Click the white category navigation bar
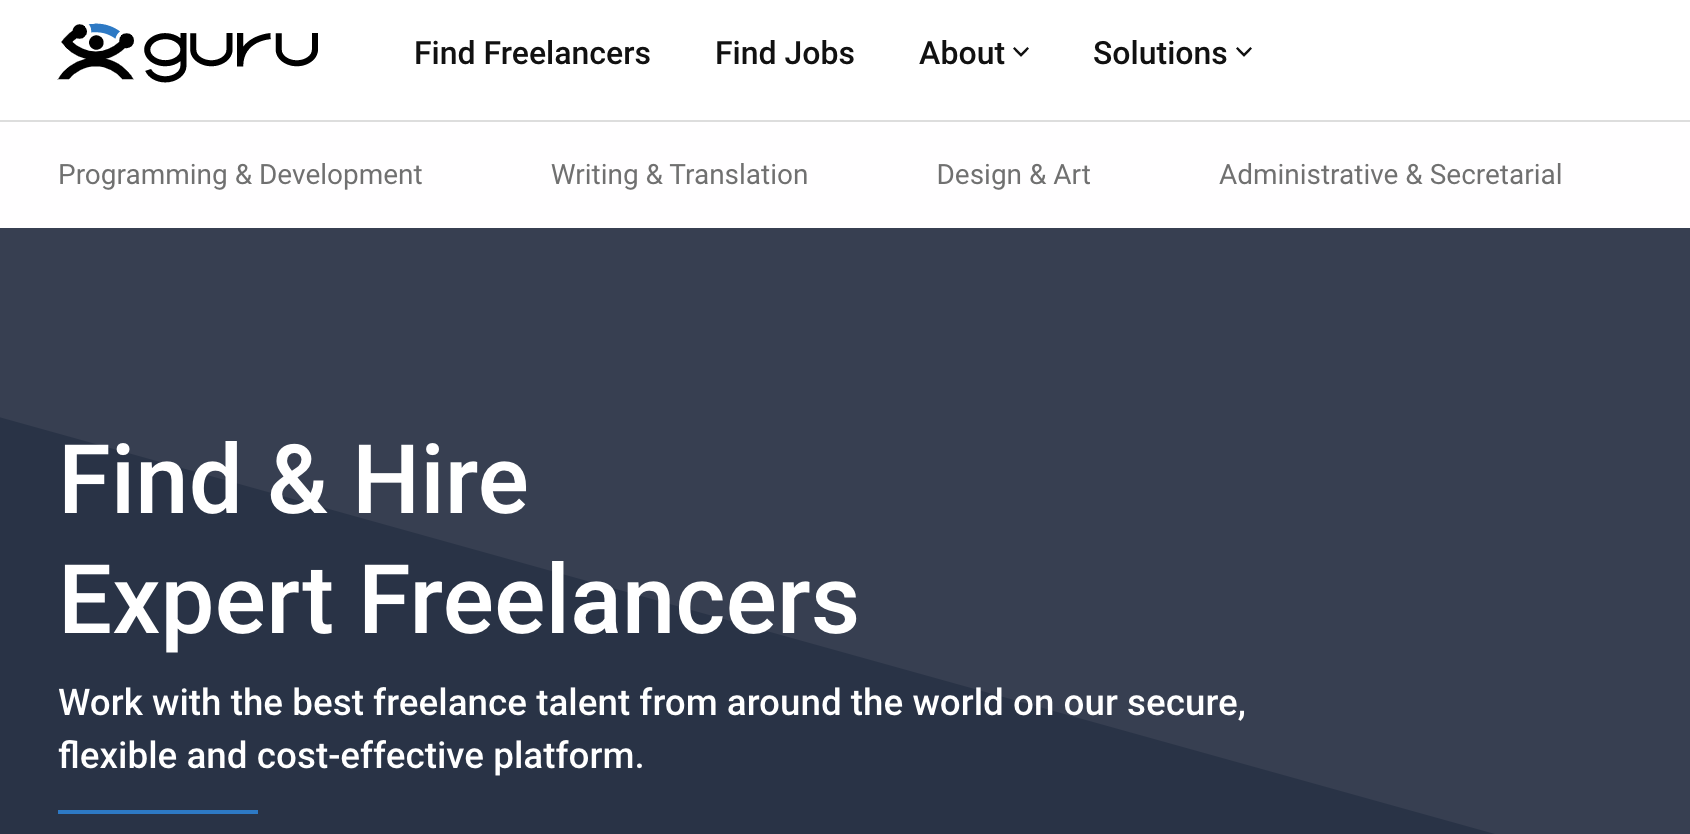This screenshot has width=1690, height=834. pos(845,175)
